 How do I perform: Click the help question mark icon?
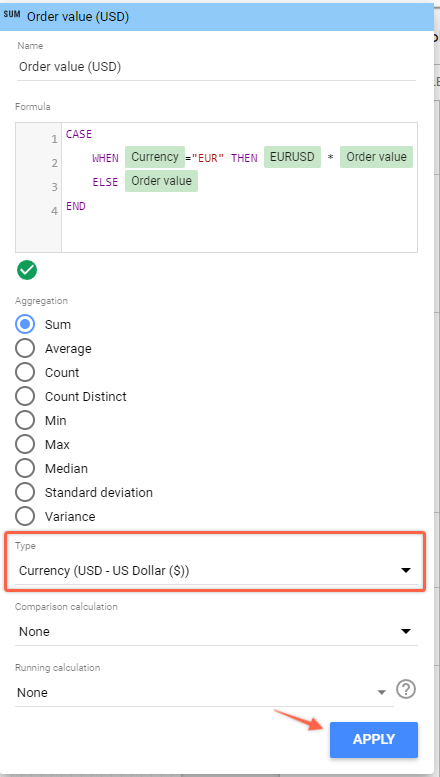coord(406,689)
